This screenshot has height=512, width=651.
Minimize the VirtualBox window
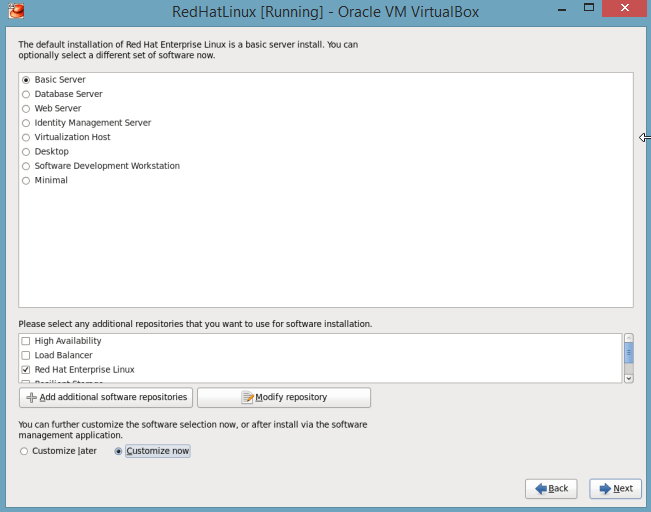(562, 10)
